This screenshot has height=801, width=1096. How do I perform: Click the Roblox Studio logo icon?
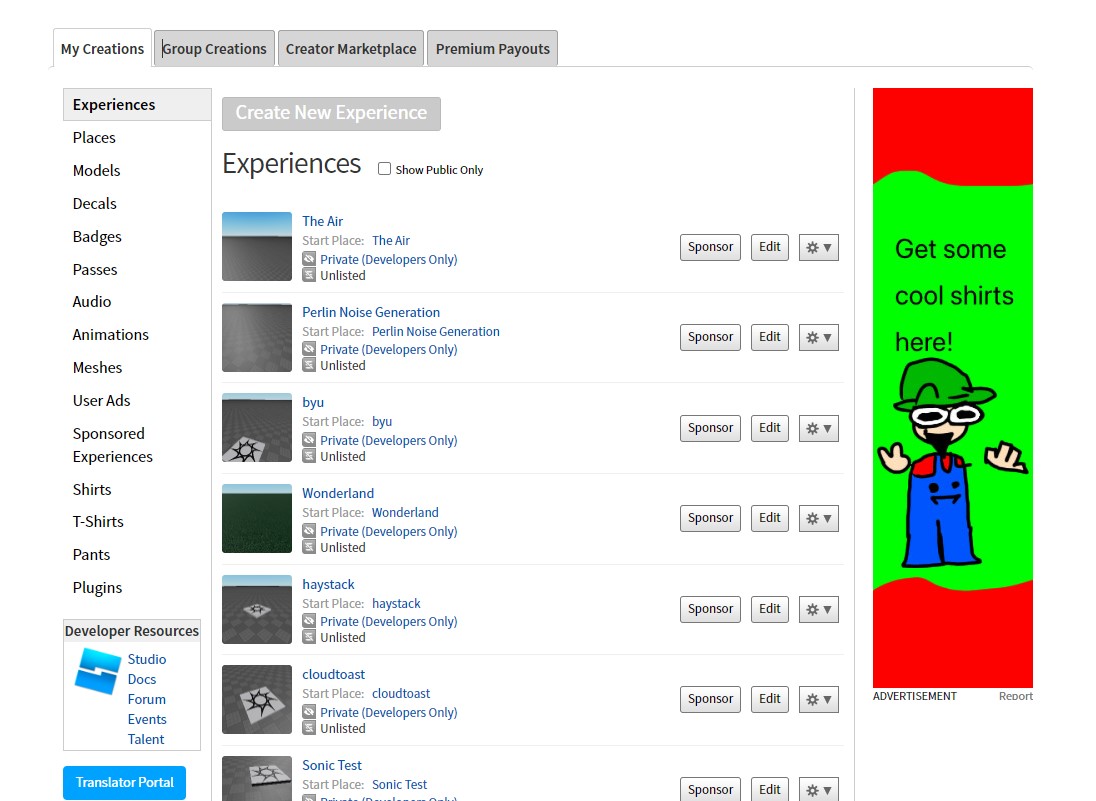tap(97, 671)
